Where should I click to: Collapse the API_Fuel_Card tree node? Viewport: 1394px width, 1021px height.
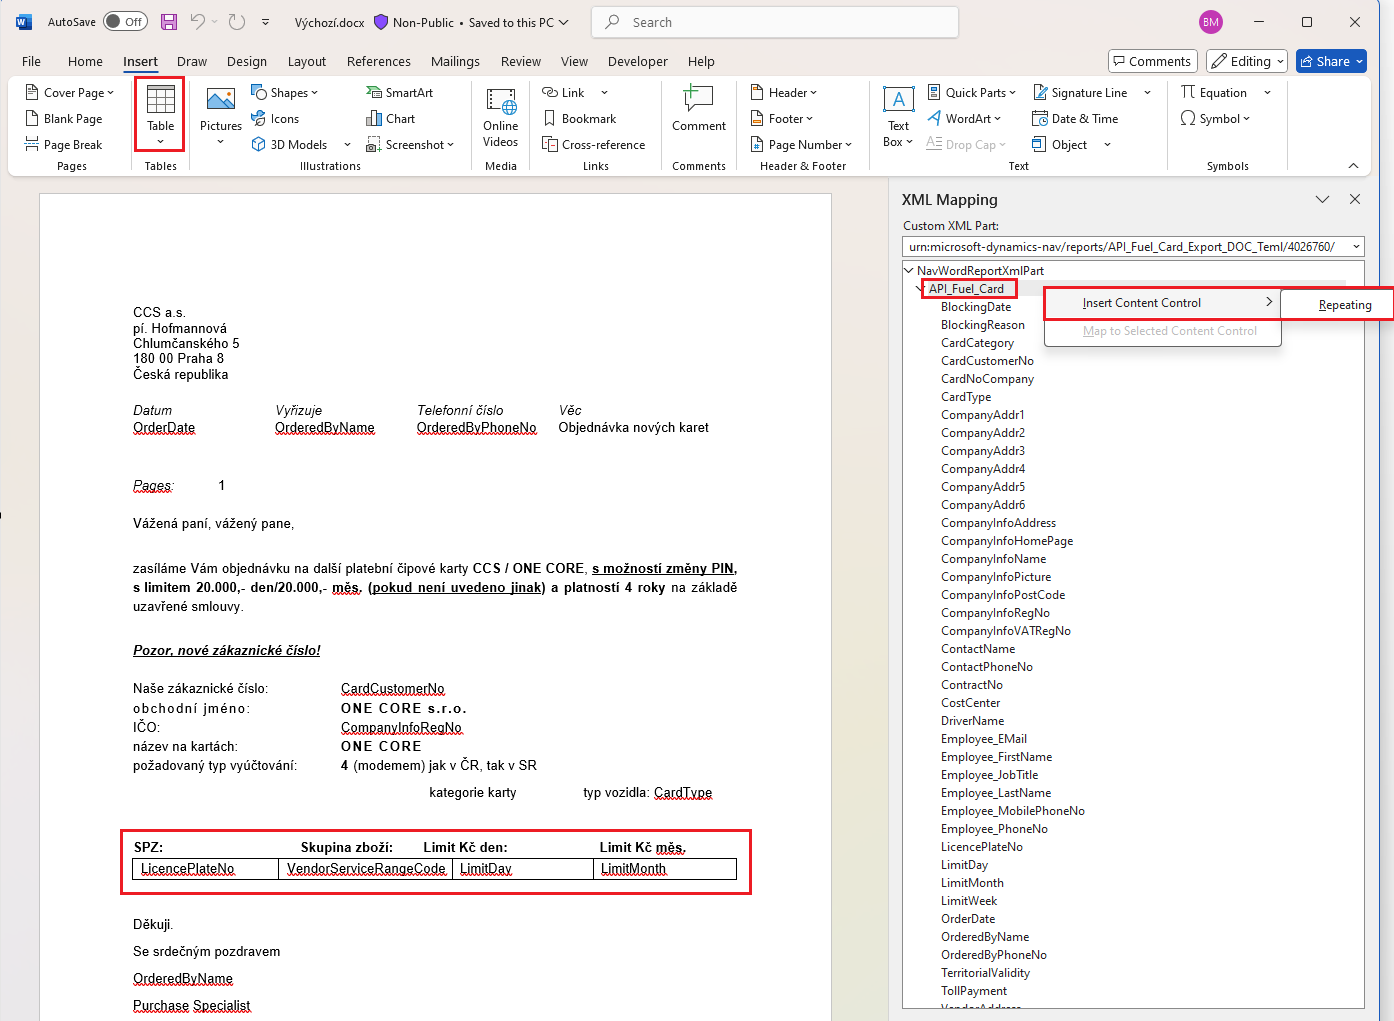pos(921,289)
